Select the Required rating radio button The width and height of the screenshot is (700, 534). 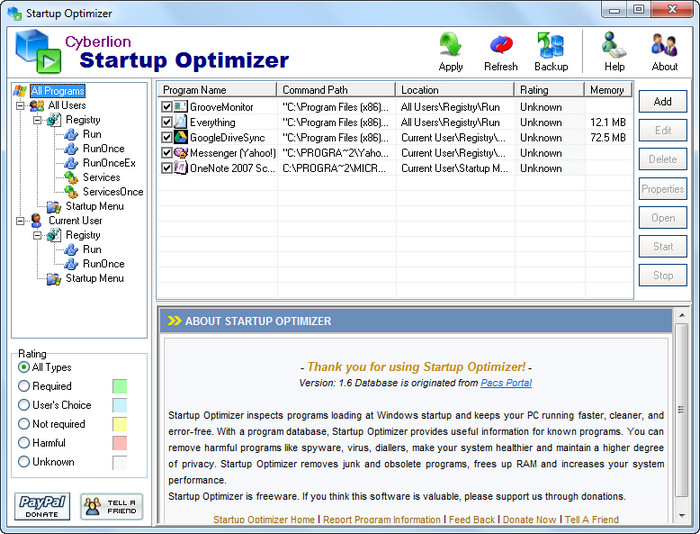click(x=24, y=386)
